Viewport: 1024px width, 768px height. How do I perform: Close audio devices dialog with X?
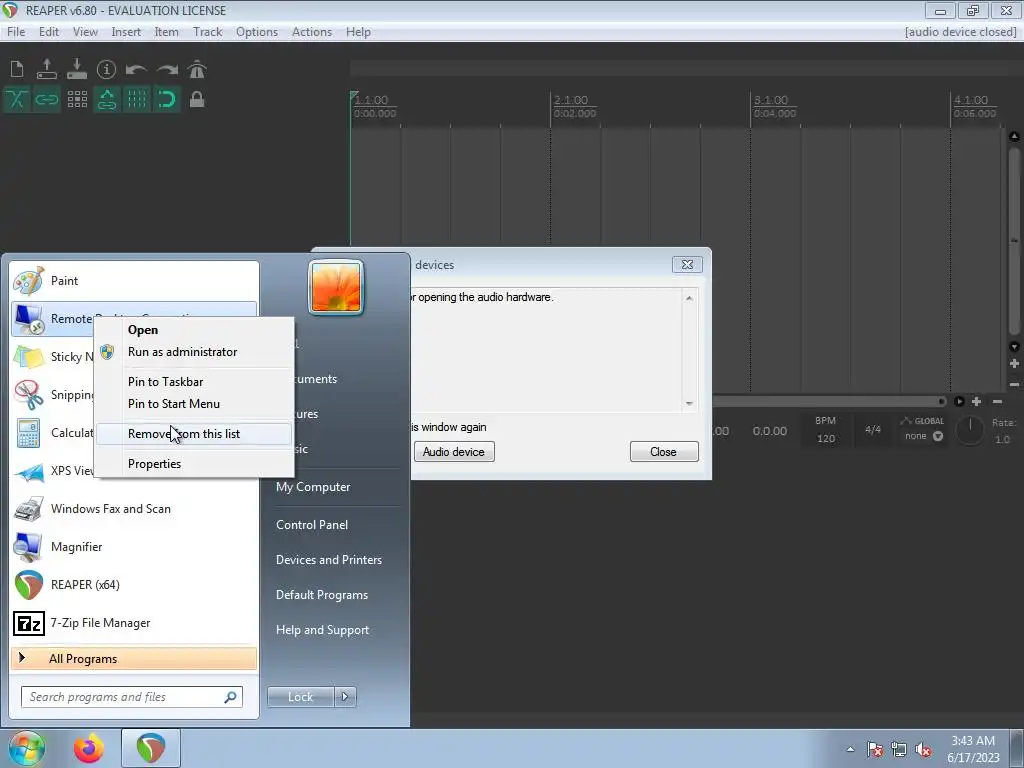click(x=687, y=264)
